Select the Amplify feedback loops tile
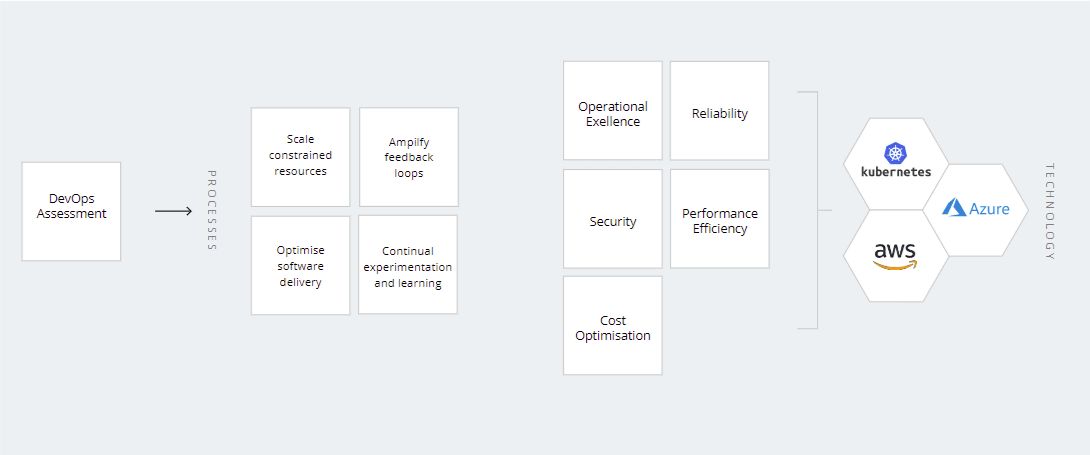The width and height of the screenshot is (1090, 455). point(408,157)
